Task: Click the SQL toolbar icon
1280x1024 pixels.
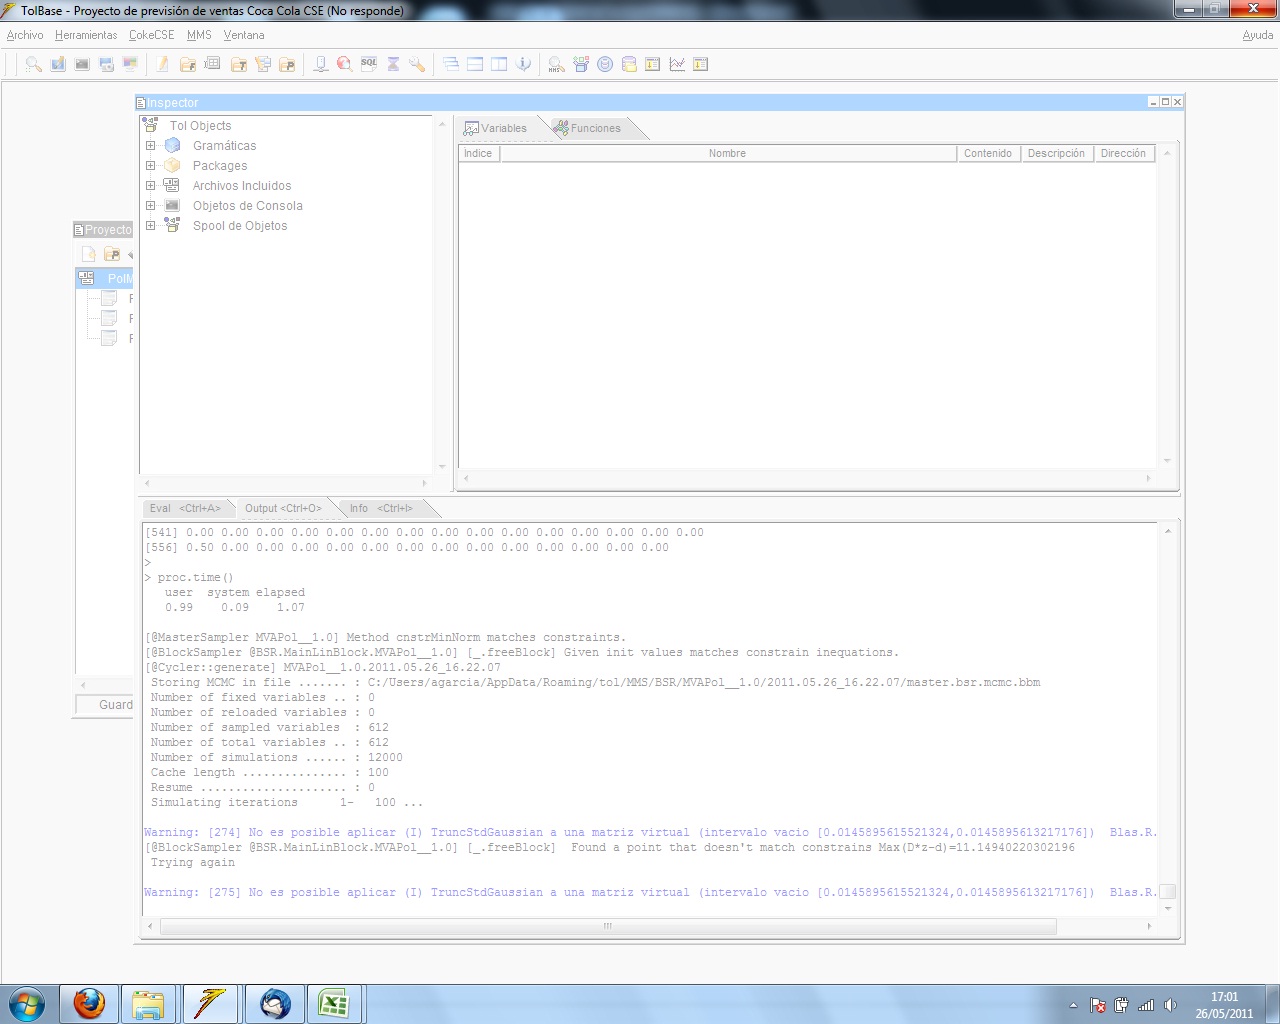Action: point(369,64)
